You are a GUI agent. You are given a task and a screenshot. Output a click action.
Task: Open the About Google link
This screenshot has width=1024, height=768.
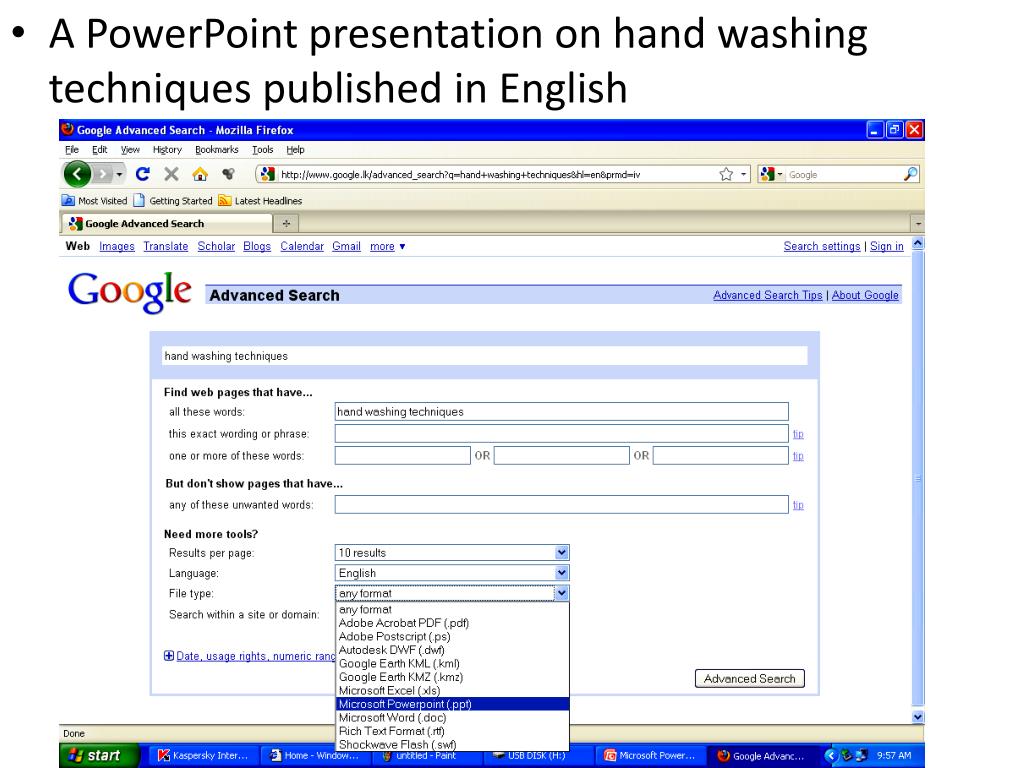tap(865, 295)
